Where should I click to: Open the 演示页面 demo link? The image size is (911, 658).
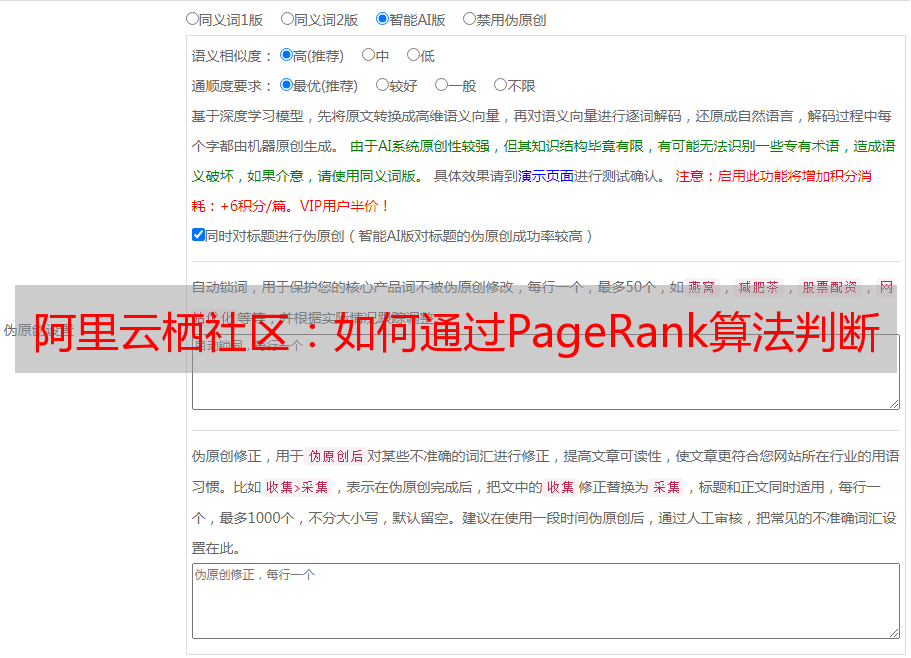tap(545, 176)
